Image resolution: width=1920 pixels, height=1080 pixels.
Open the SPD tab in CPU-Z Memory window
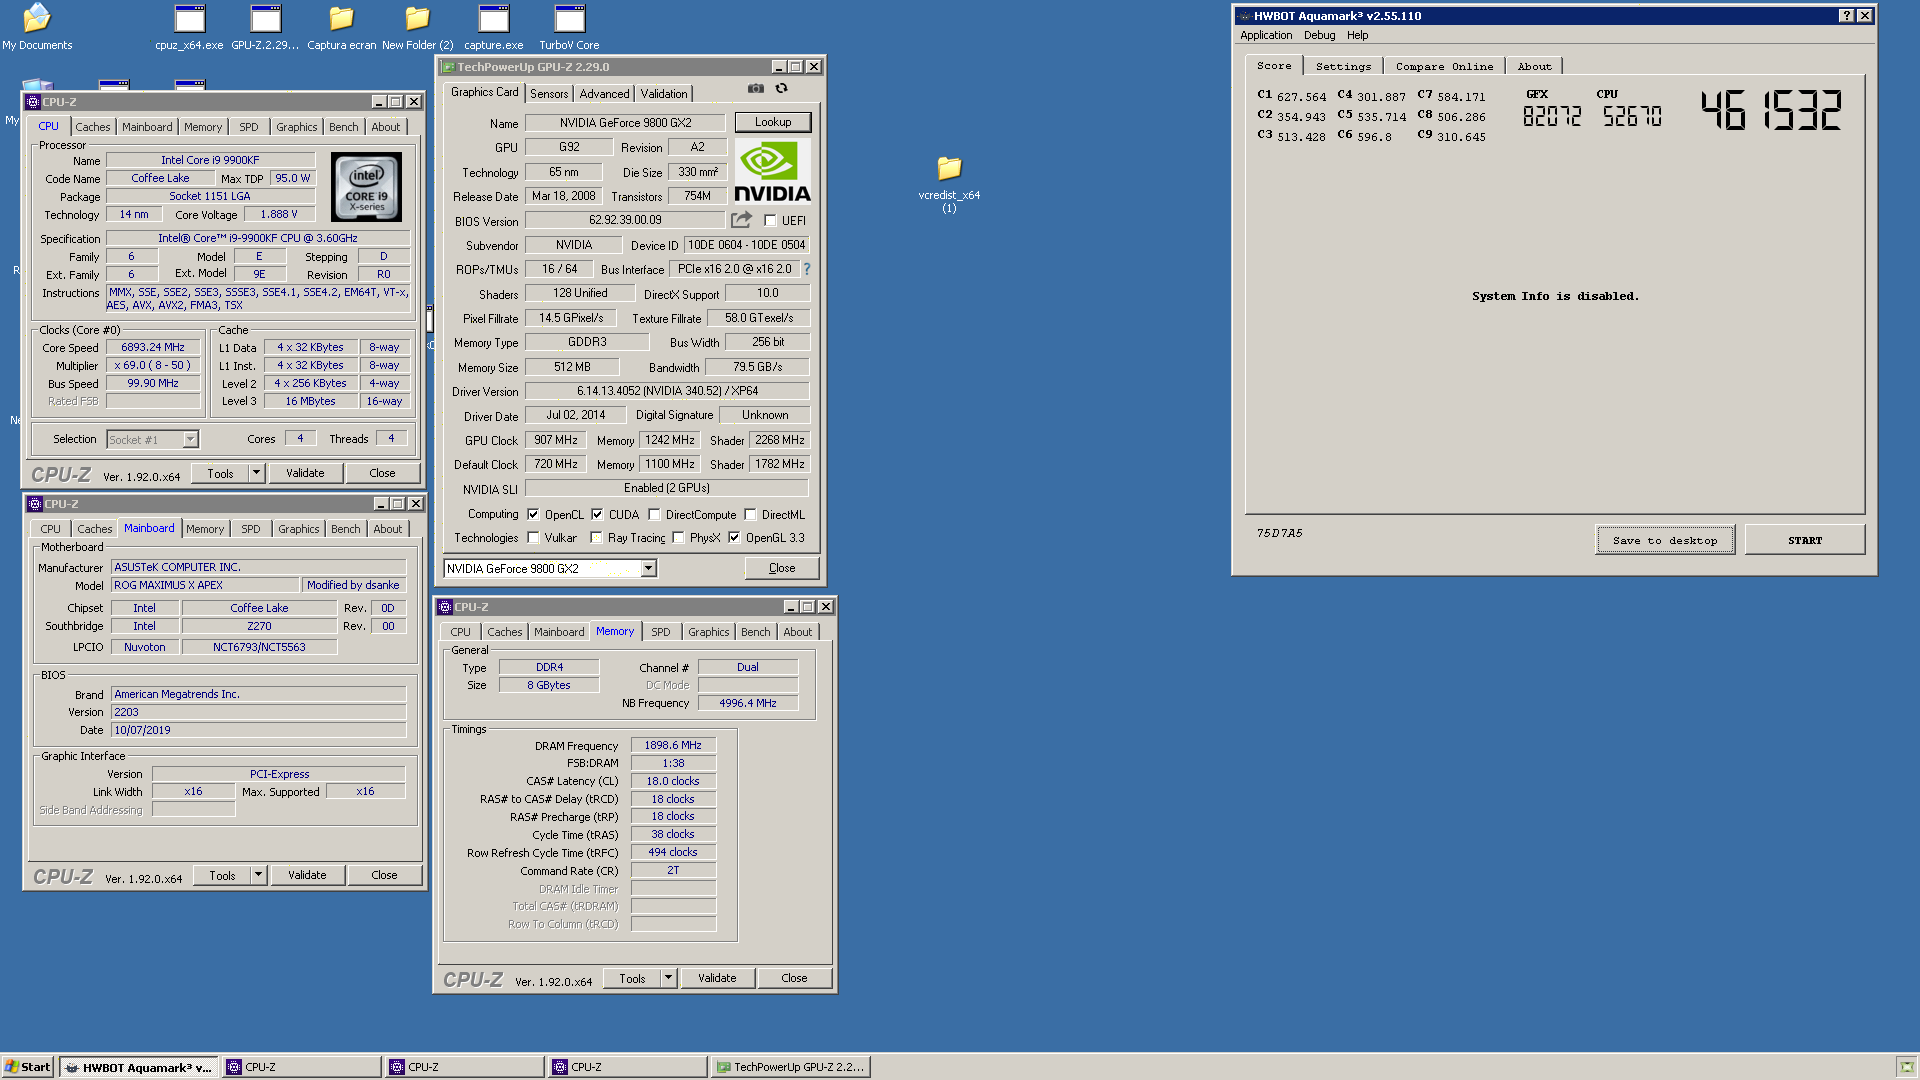(661, 632)
